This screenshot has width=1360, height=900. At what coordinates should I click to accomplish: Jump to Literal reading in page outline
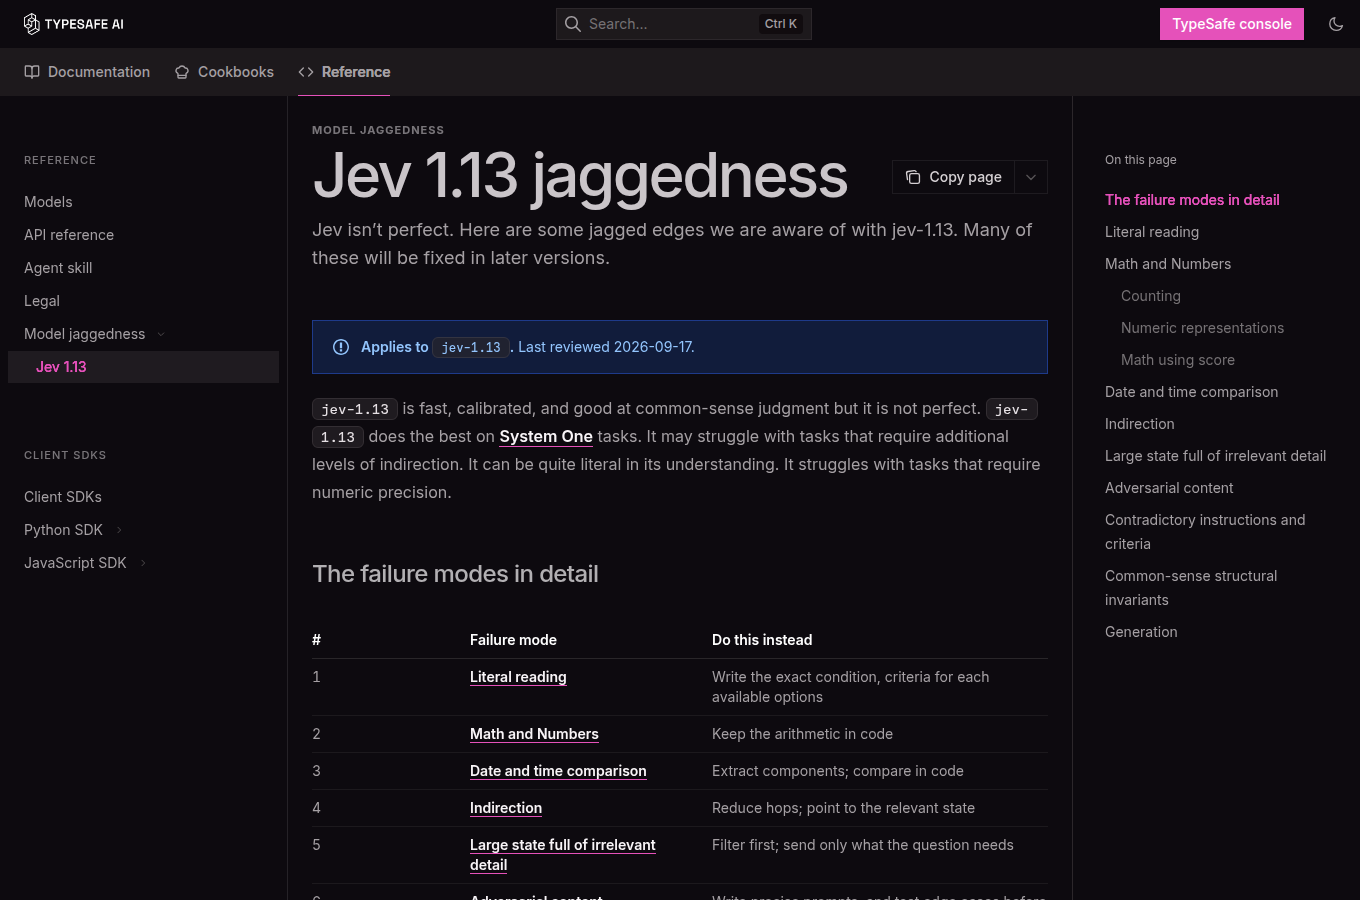point(1152,232)
